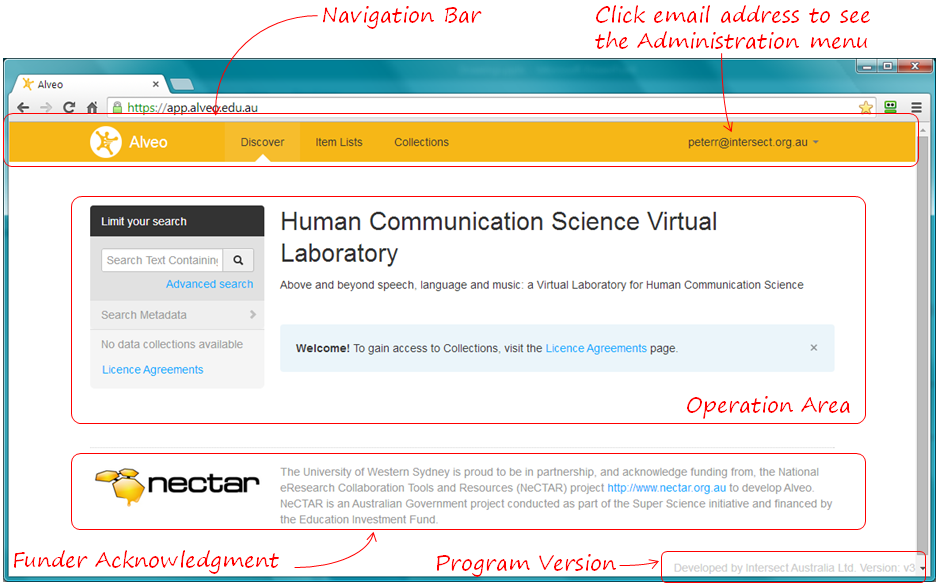Open the Advanced search link
Image resolution: width=939 pixels, height=586 pixels.
210,284
